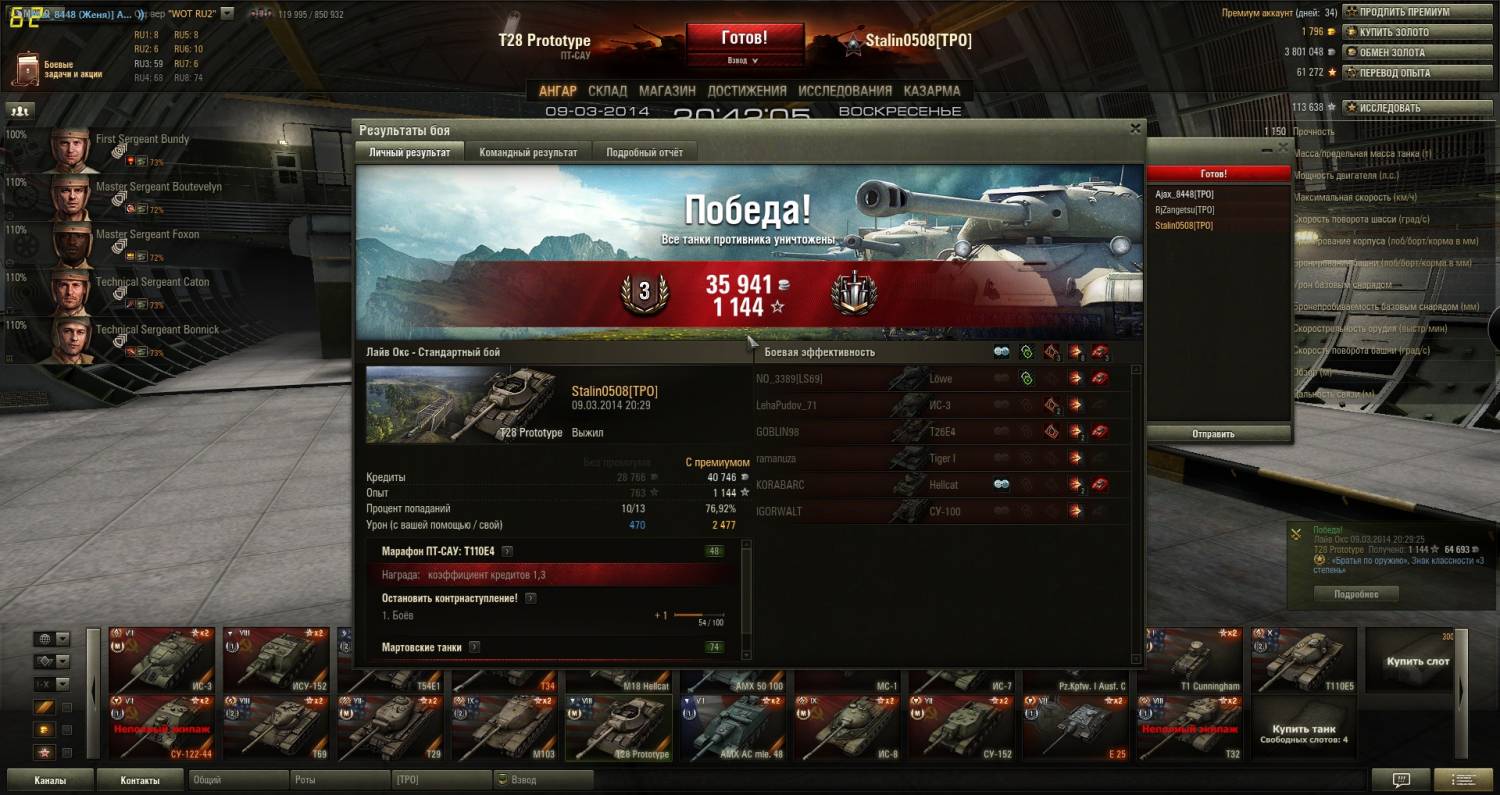Check the red star bonus-experience filter checkbox

click(67, 752)
